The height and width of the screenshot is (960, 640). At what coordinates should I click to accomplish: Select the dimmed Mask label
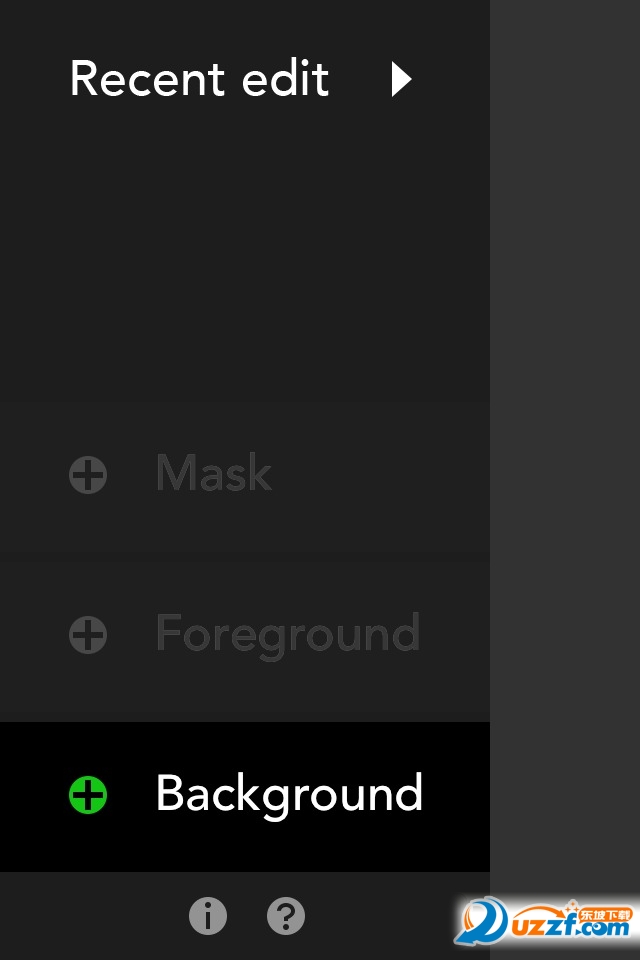(214, 473)
